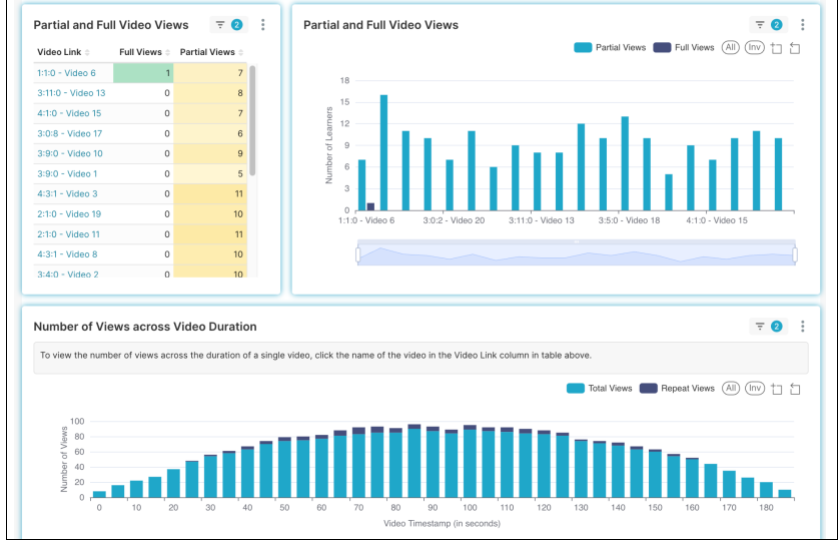Image resolution: width=840 pixels, height=540 pixels.
Task: Click left handle of chart zoom slider
Action: tap(358, 256)
